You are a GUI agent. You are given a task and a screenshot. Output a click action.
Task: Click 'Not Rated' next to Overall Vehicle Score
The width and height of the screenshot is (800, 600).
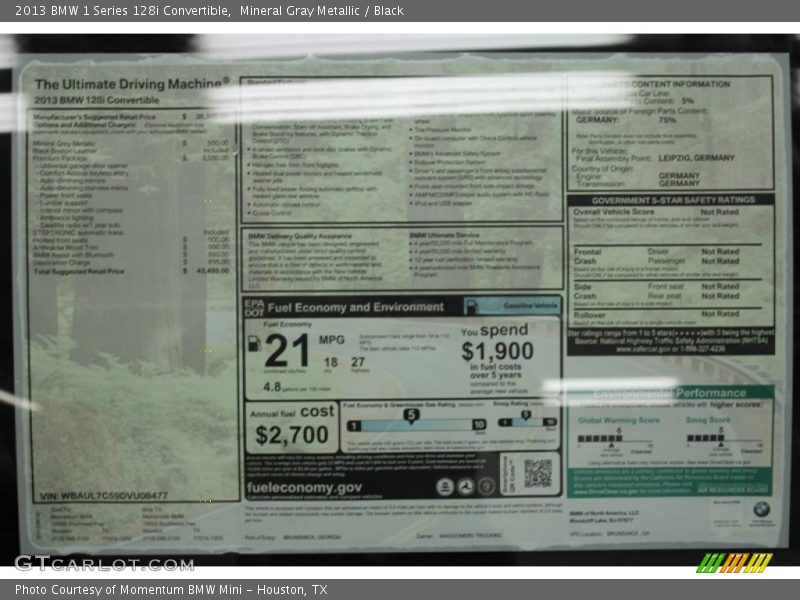pyautogui.click(x=719, y=211)
